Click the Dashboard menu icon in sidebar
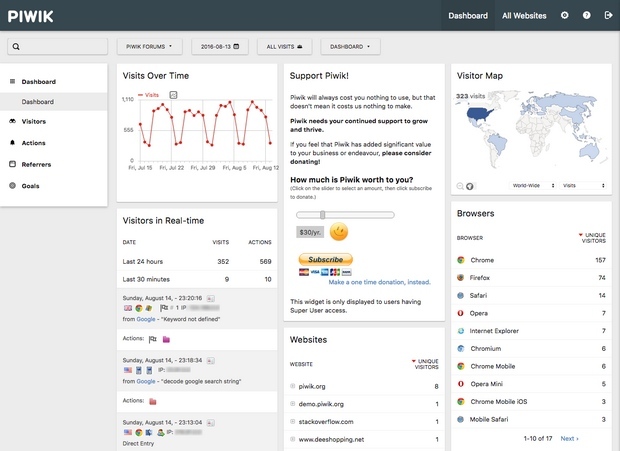 click(x=13, y=81)
